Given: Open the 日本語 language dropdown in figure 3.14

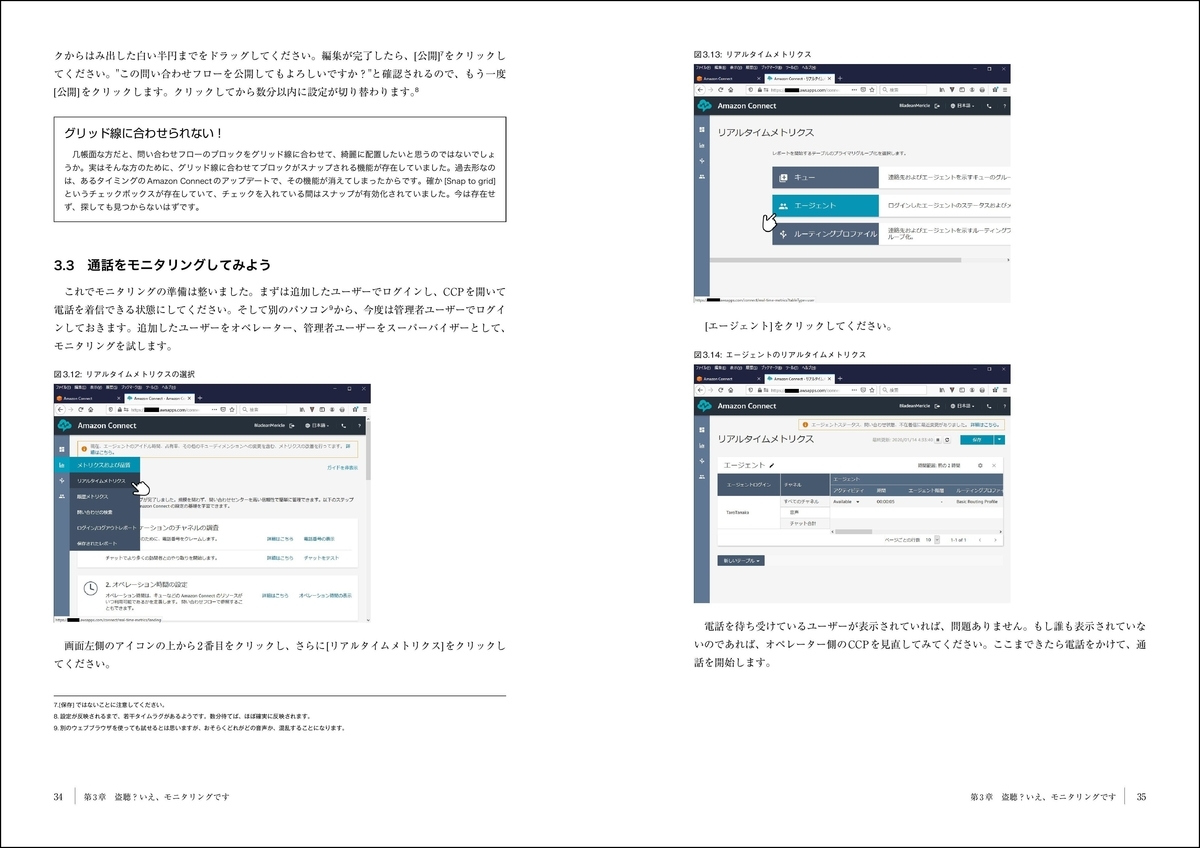Looking at the screenshot, I should click(963, 406).
